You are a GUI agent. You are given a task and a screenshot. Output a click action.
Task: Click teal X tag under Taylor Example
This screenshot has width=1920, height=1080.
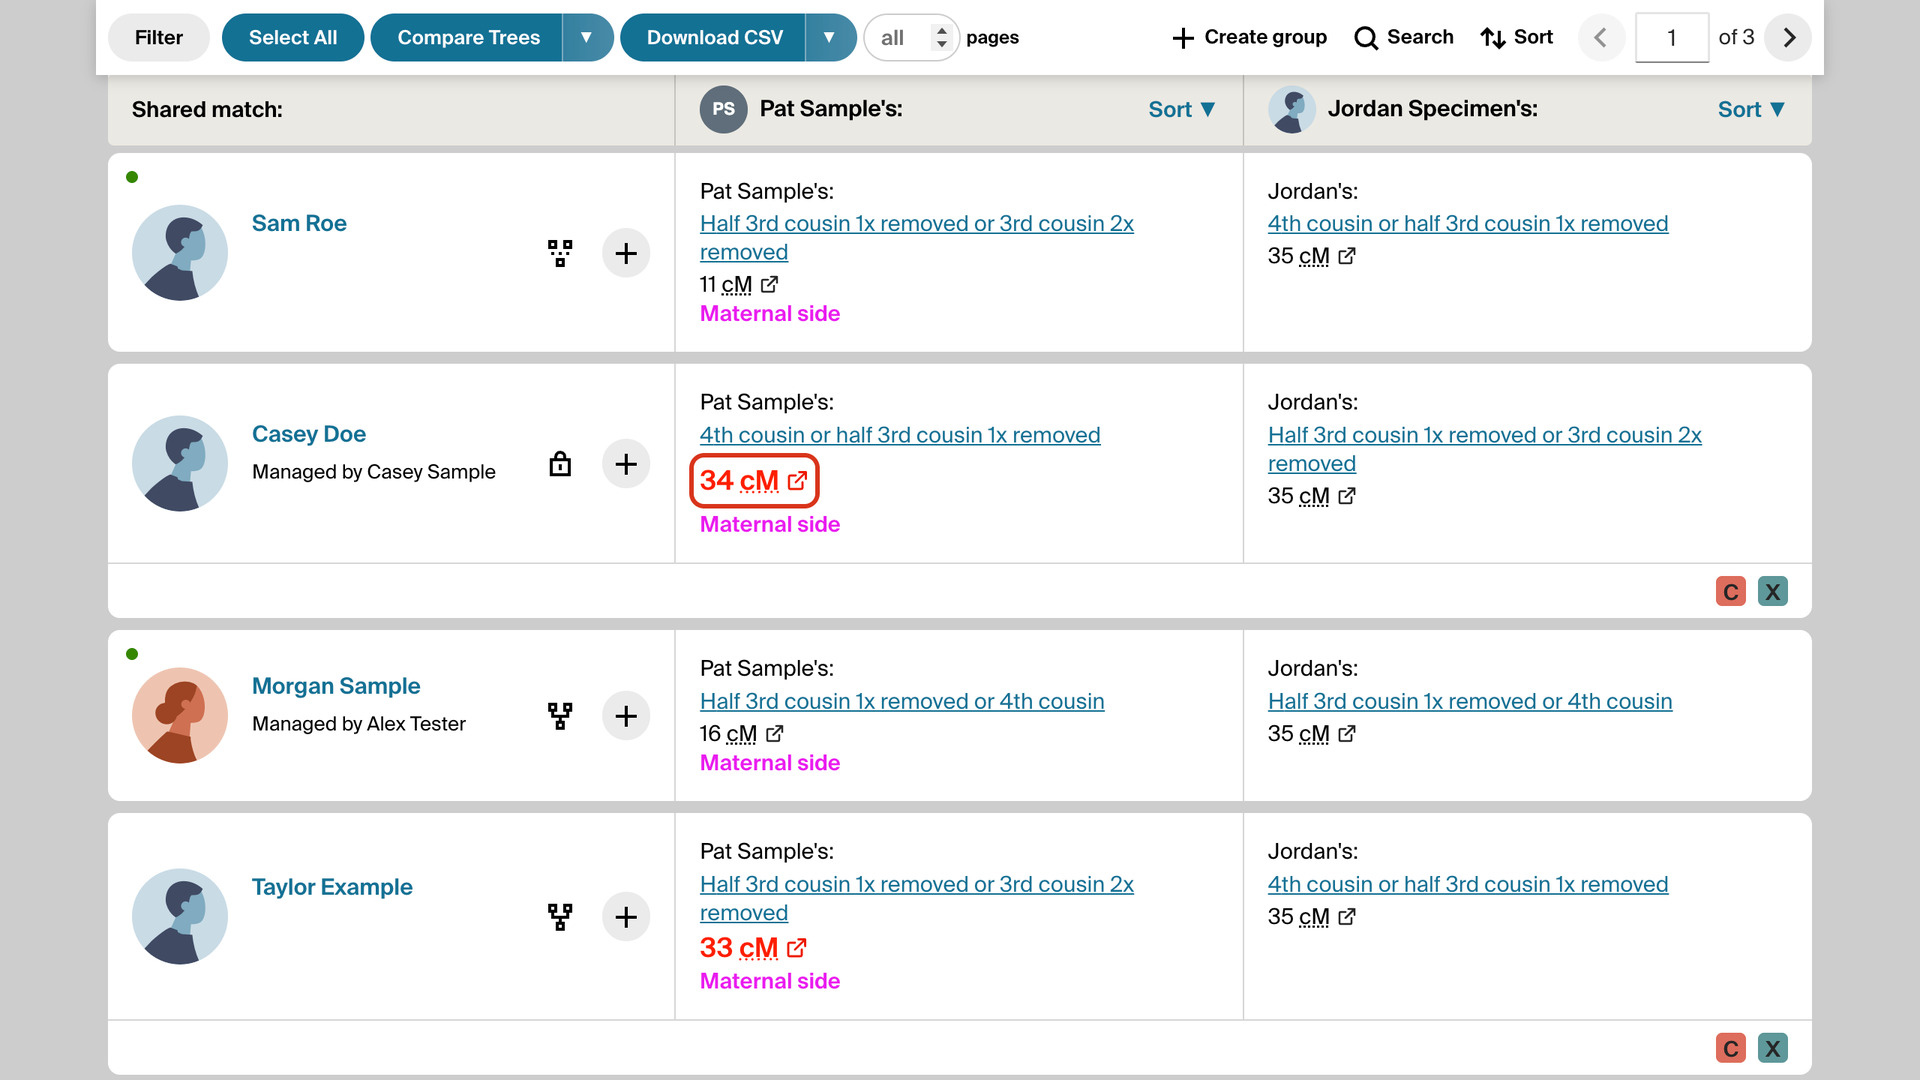click(x=1773, y=1048)
